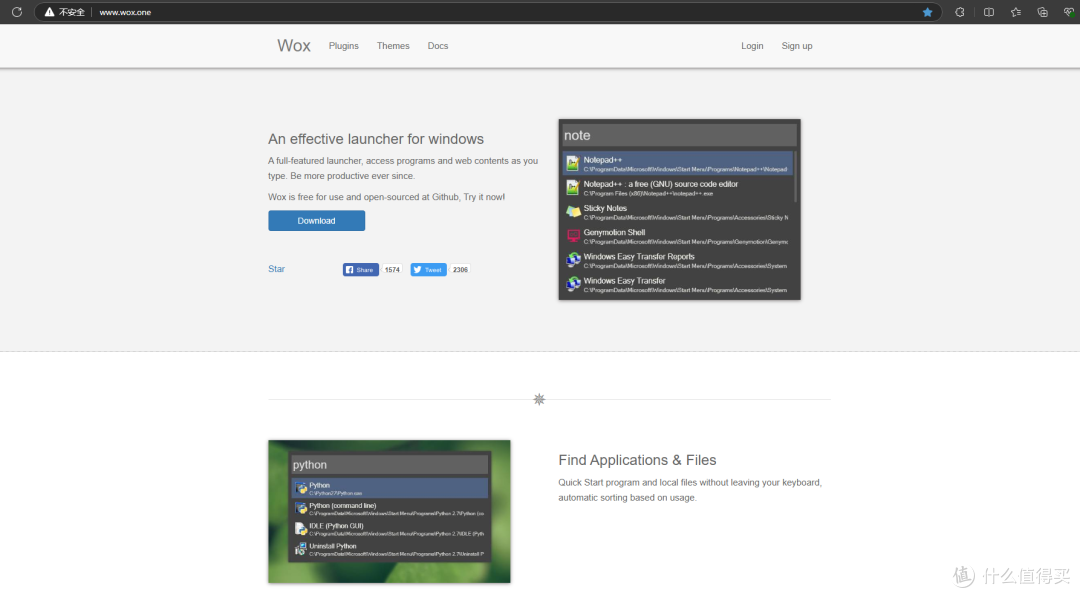The image size is (1080, 598).
Task: Click the scrollbar in the note results list
Action: pos(795,176)
